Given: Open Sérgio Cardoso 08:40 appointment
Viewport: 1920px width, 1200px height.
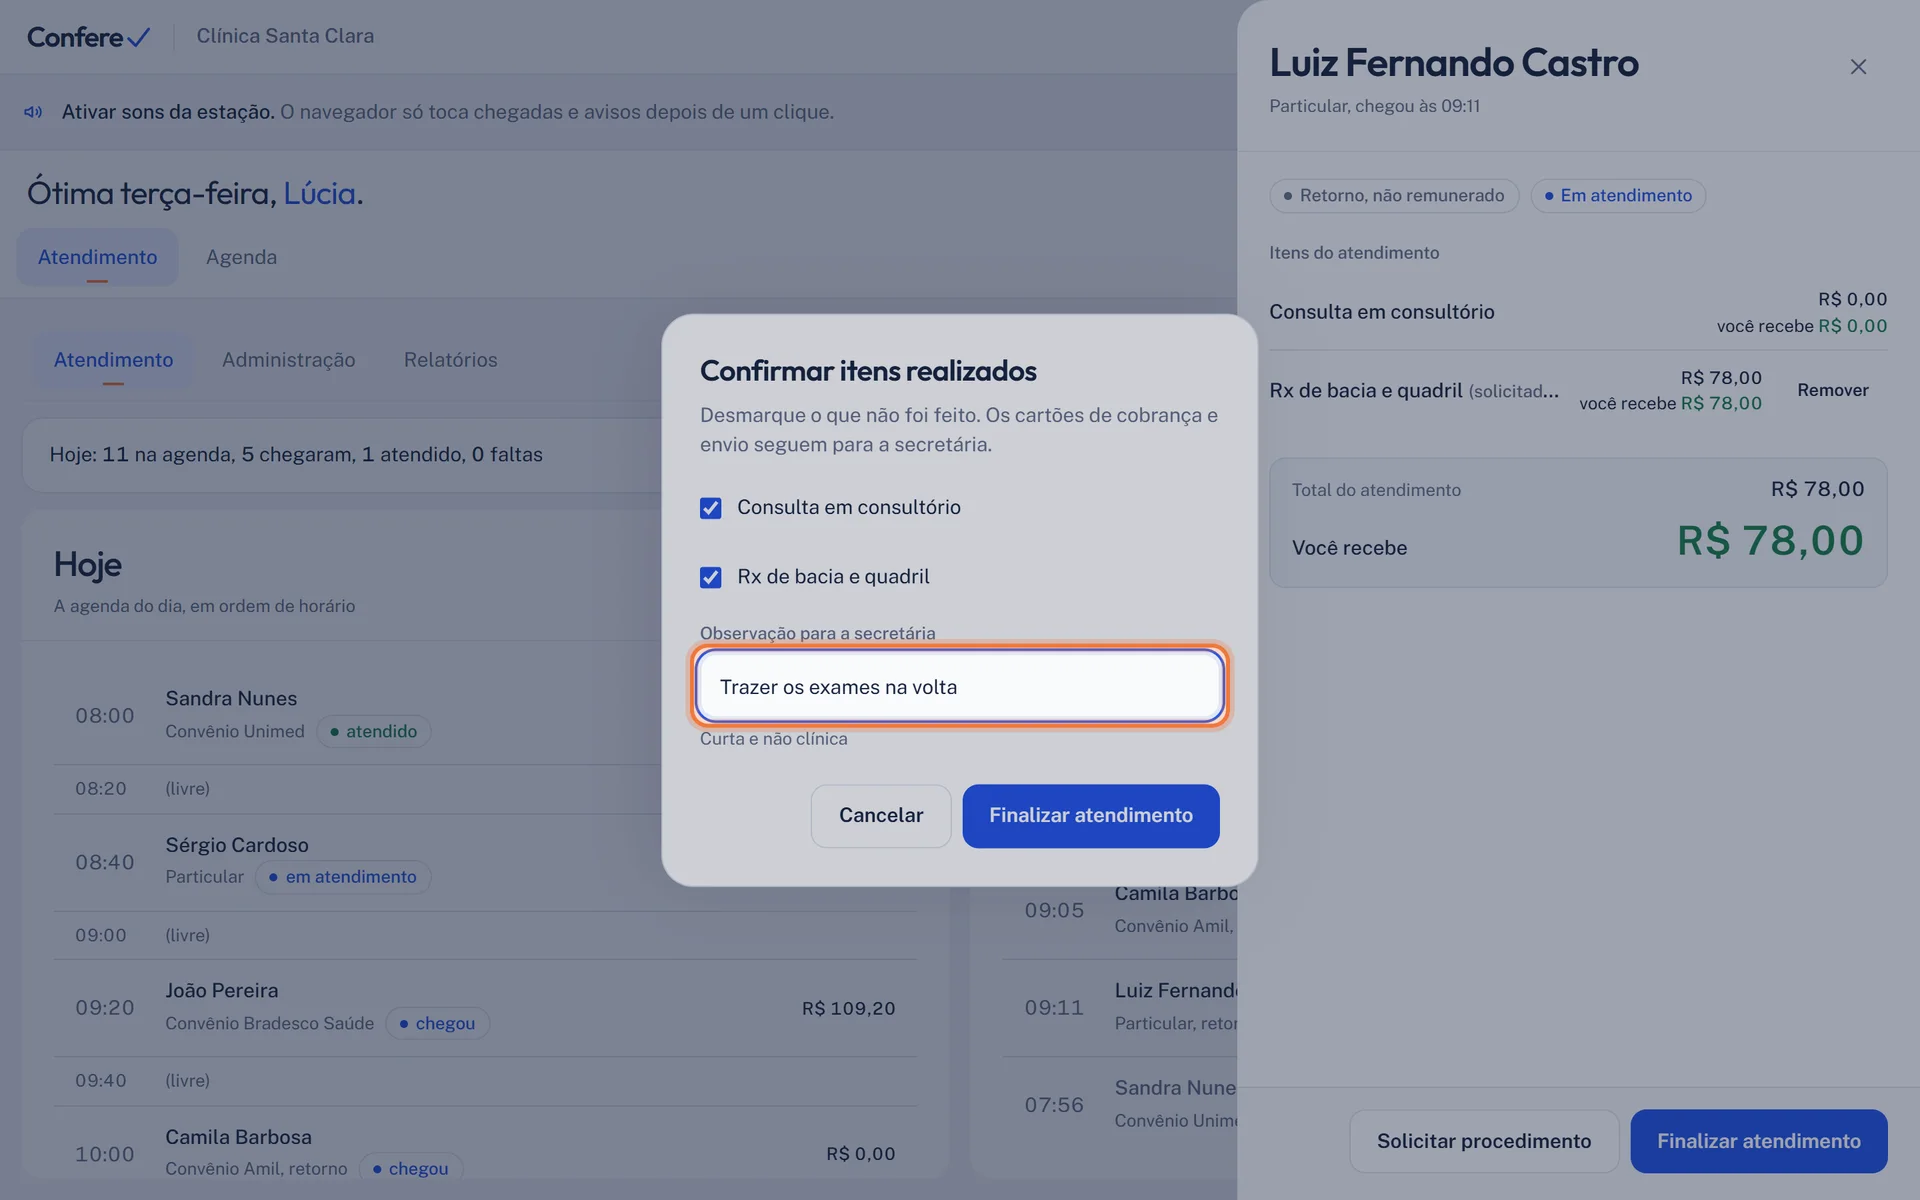Looking at the screenshot, I should 484,861.
